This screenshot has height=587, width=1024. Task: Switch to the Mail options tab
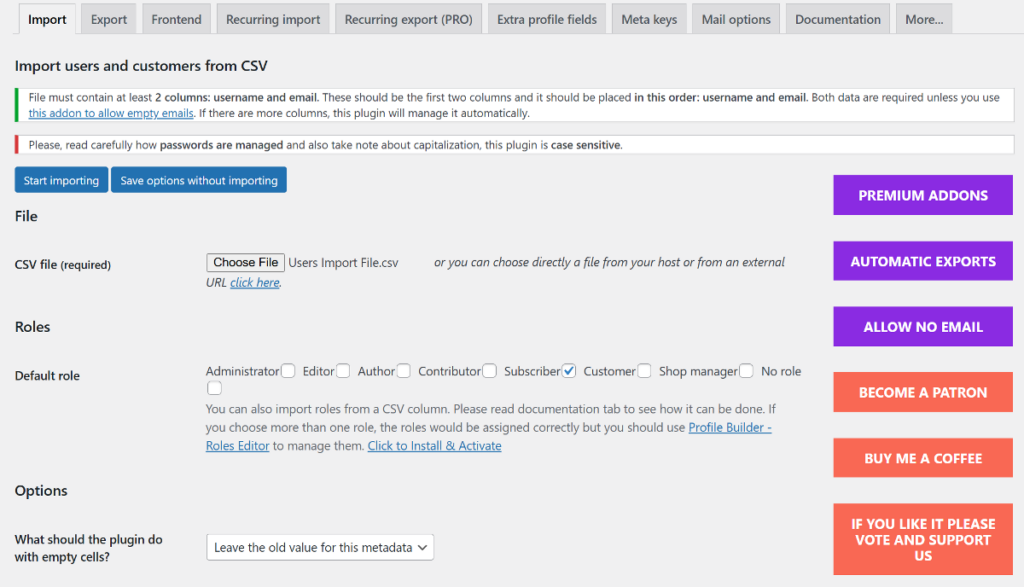tap(735, 18)
